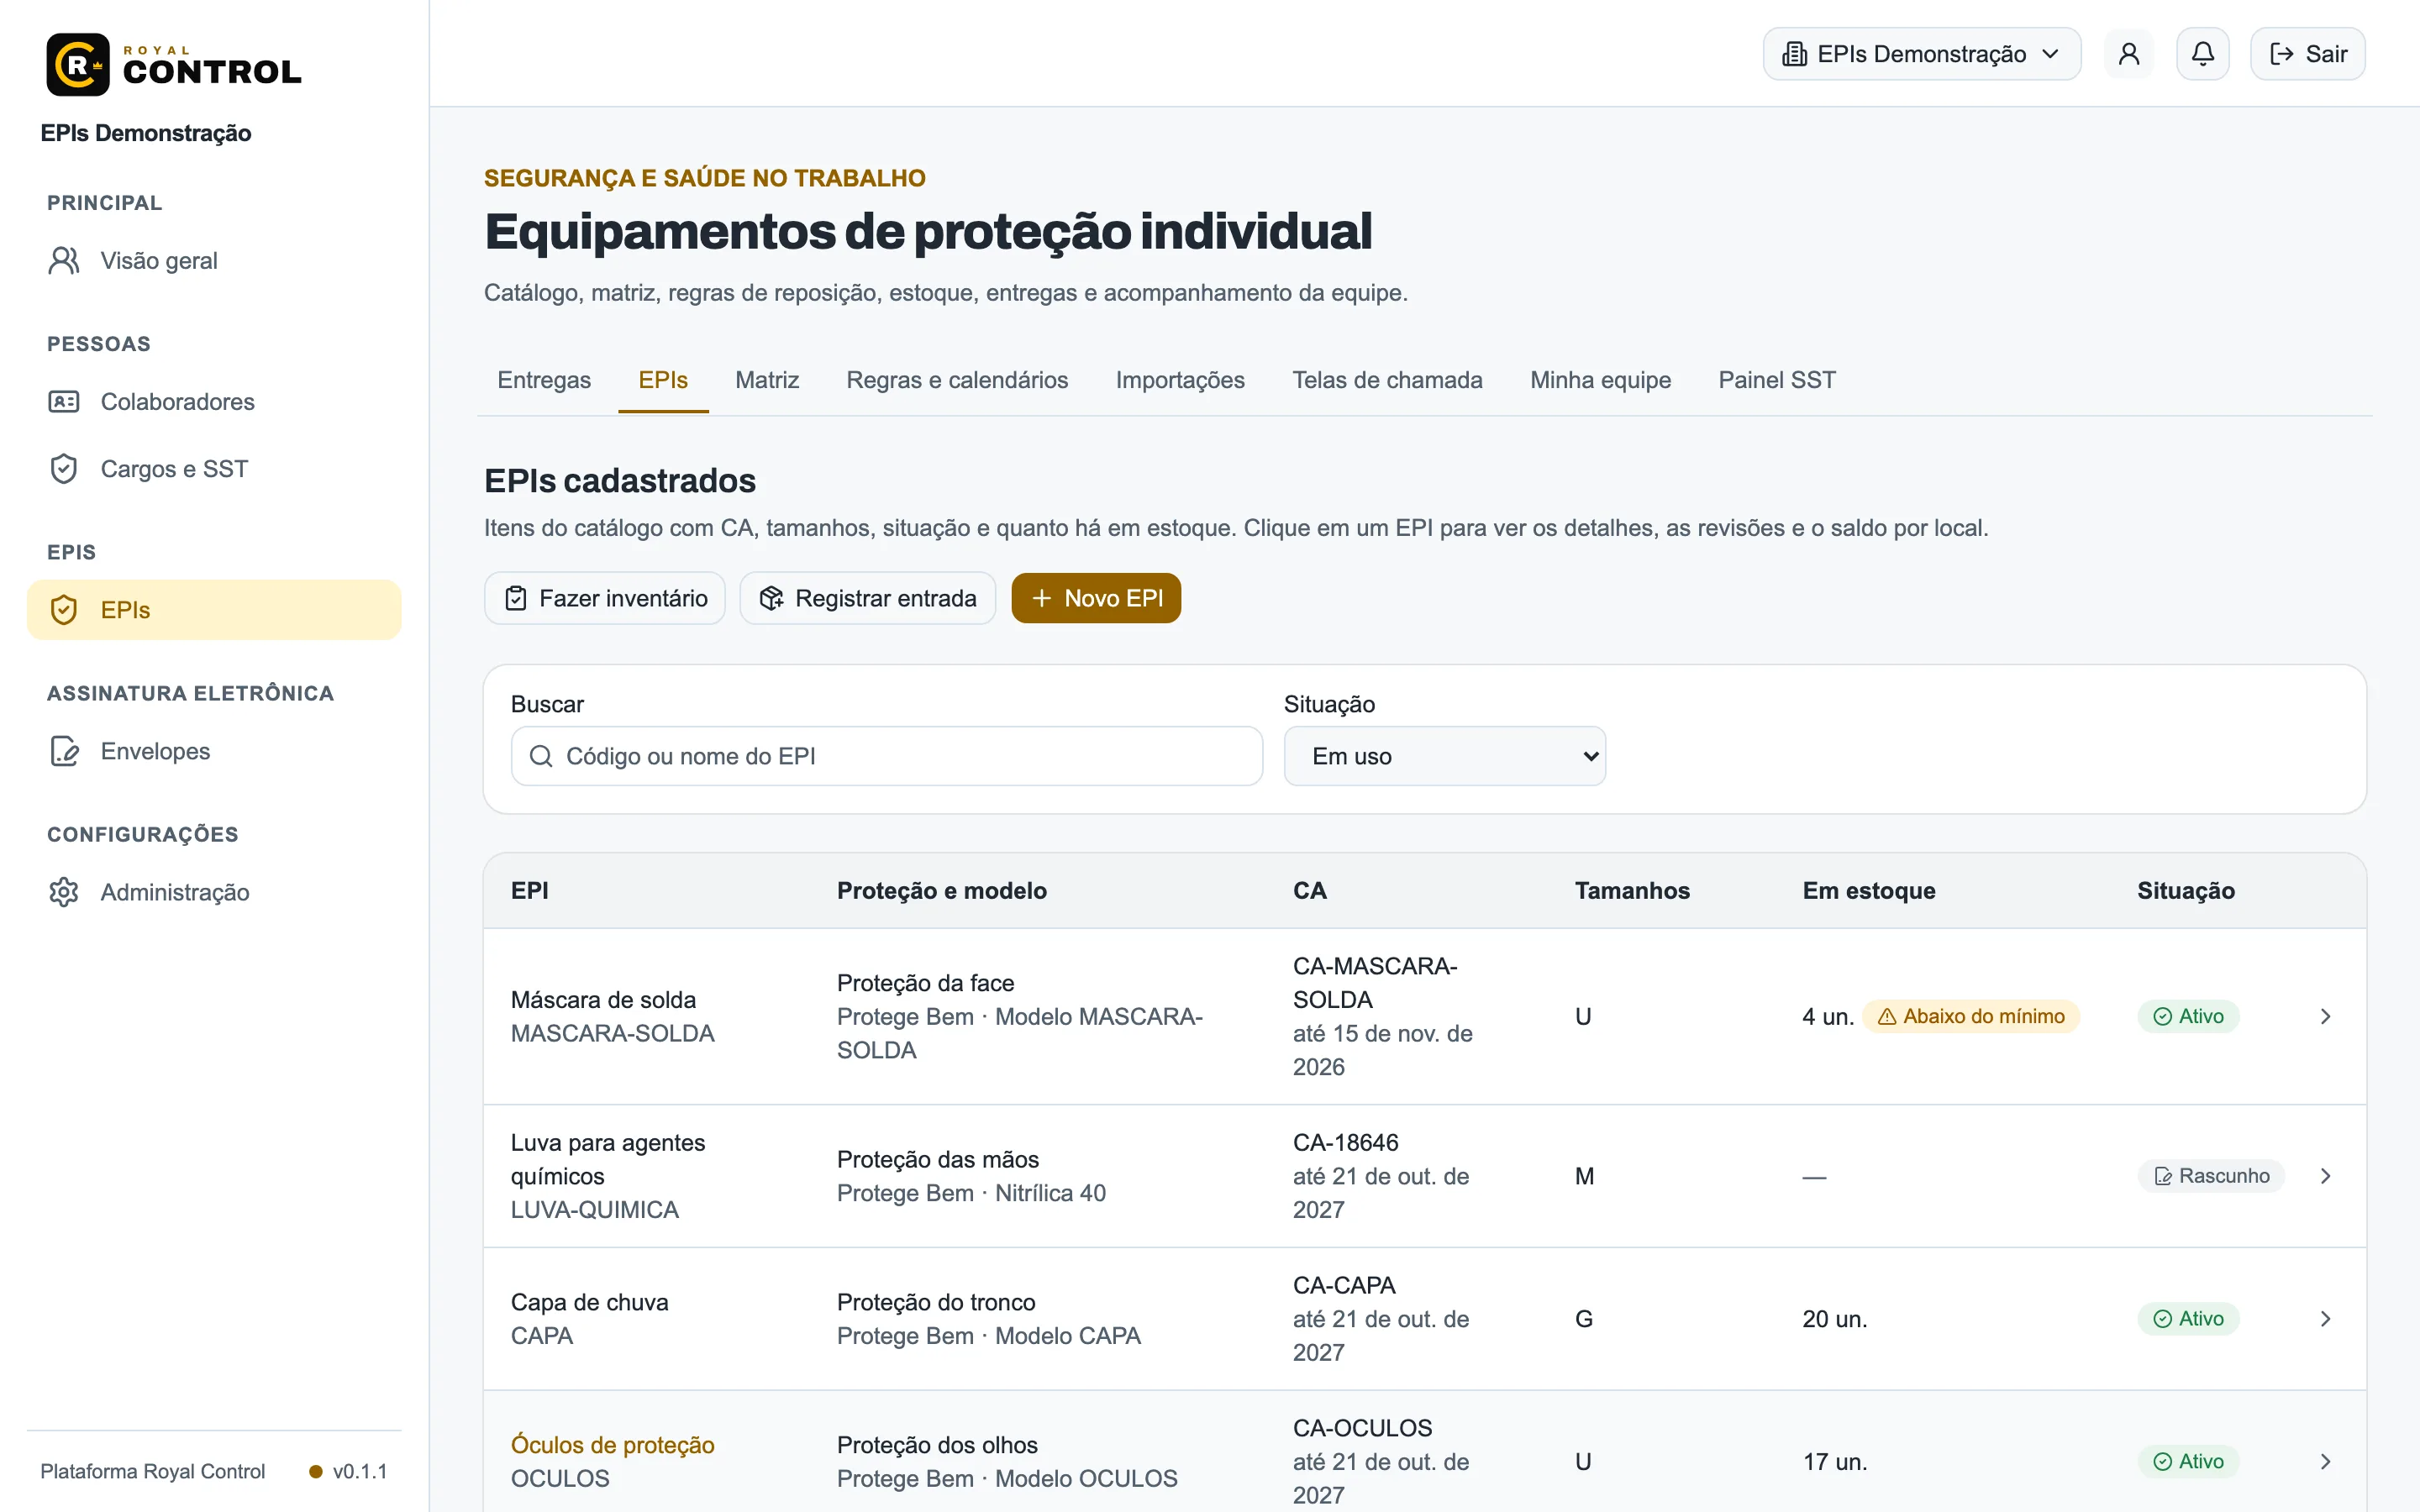Open the user profile icon in header
The width and height of the screenshot is (2420, 1512).
click(x=2129, y=54)
